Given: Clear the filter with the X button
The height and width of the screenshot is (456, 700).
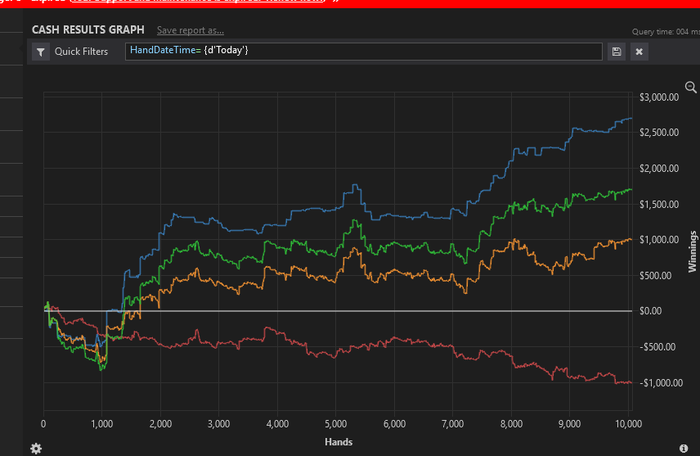Looking at the screenshot, I should point(639,52).
